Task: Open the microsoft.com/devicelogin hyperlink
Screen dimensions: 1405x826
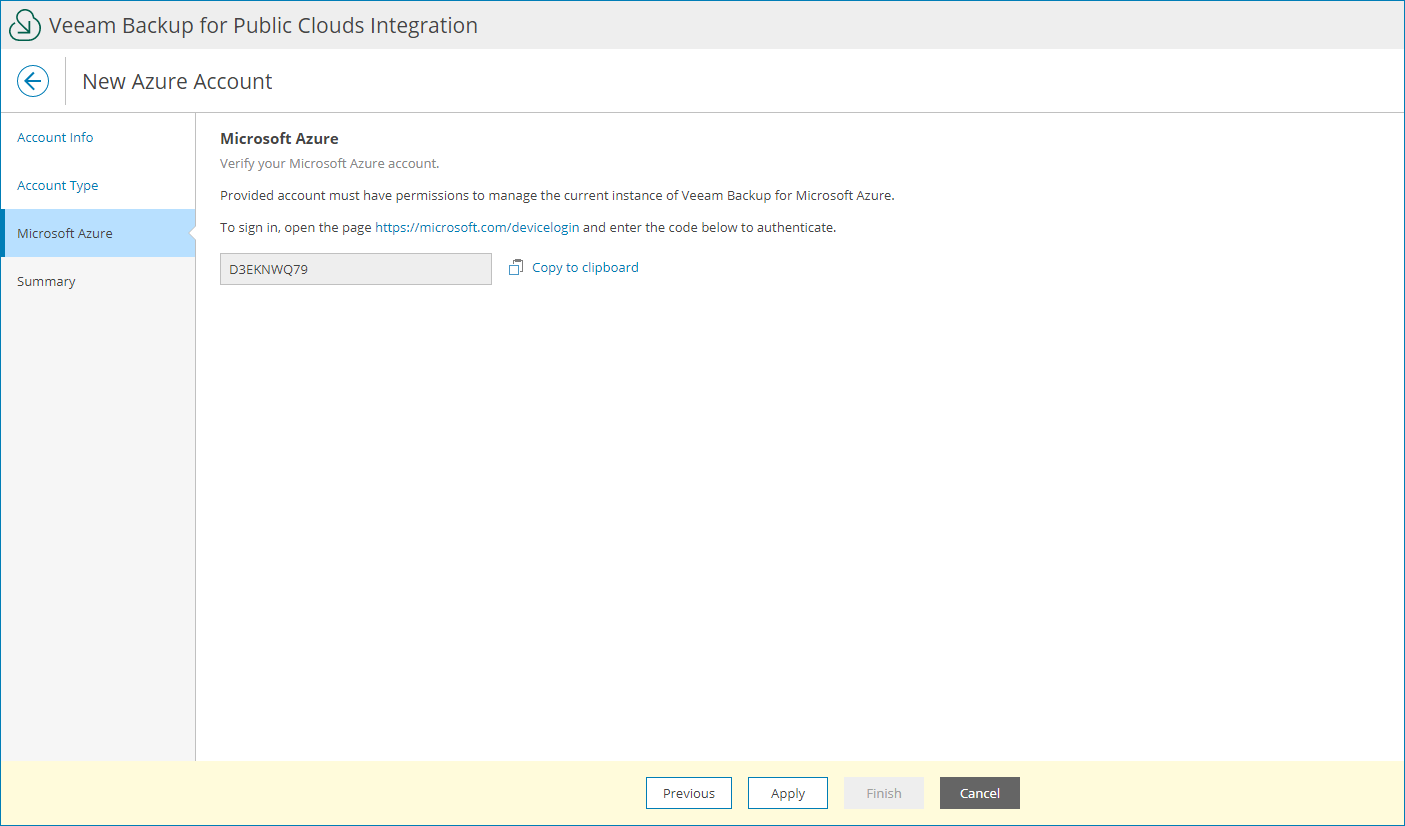Action: click(477, 227)
